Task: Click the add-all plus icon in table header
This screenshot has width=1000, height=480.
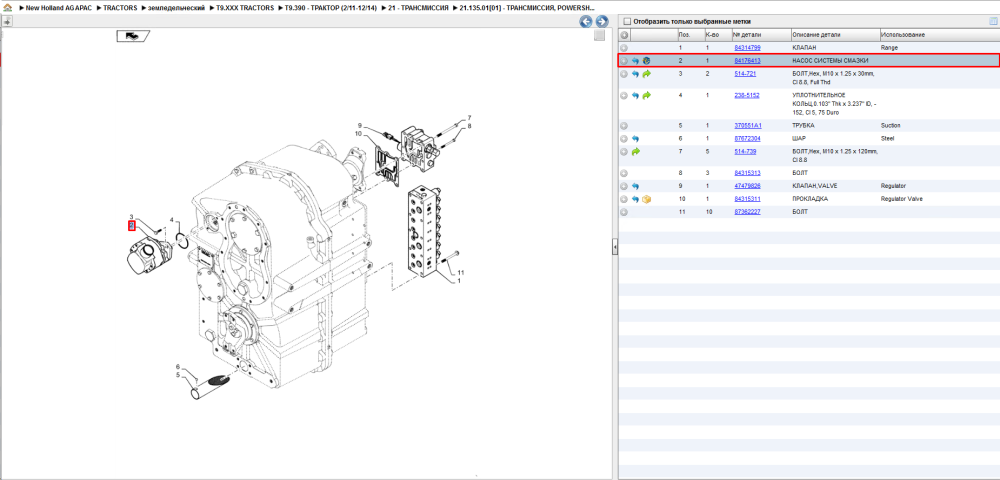Action: click(624, 35)
